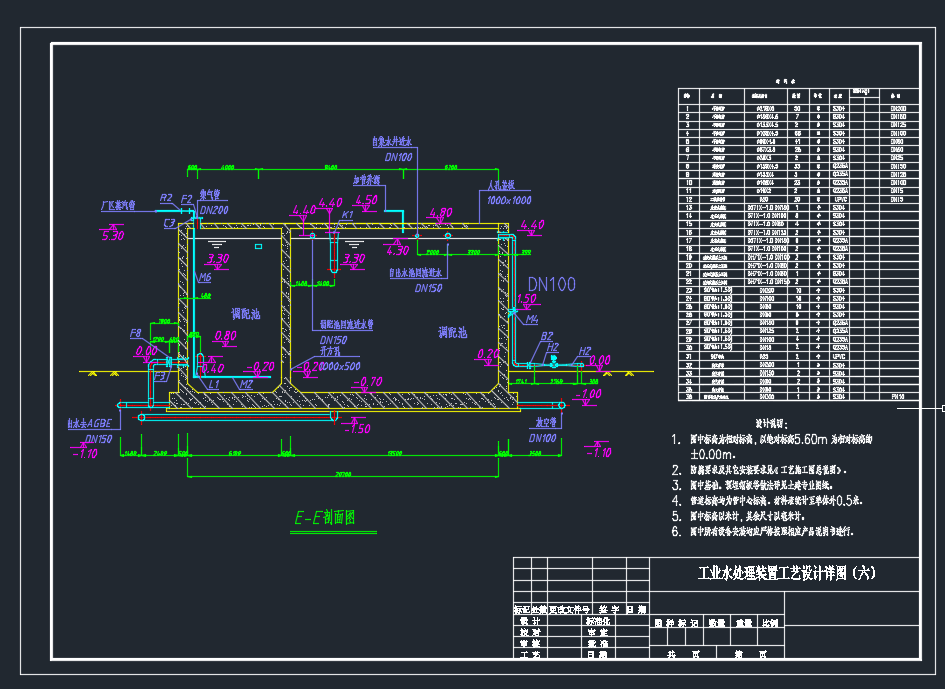Select the L1 callout label
Viewport: 945px width, 689px height.
[214, 384]
